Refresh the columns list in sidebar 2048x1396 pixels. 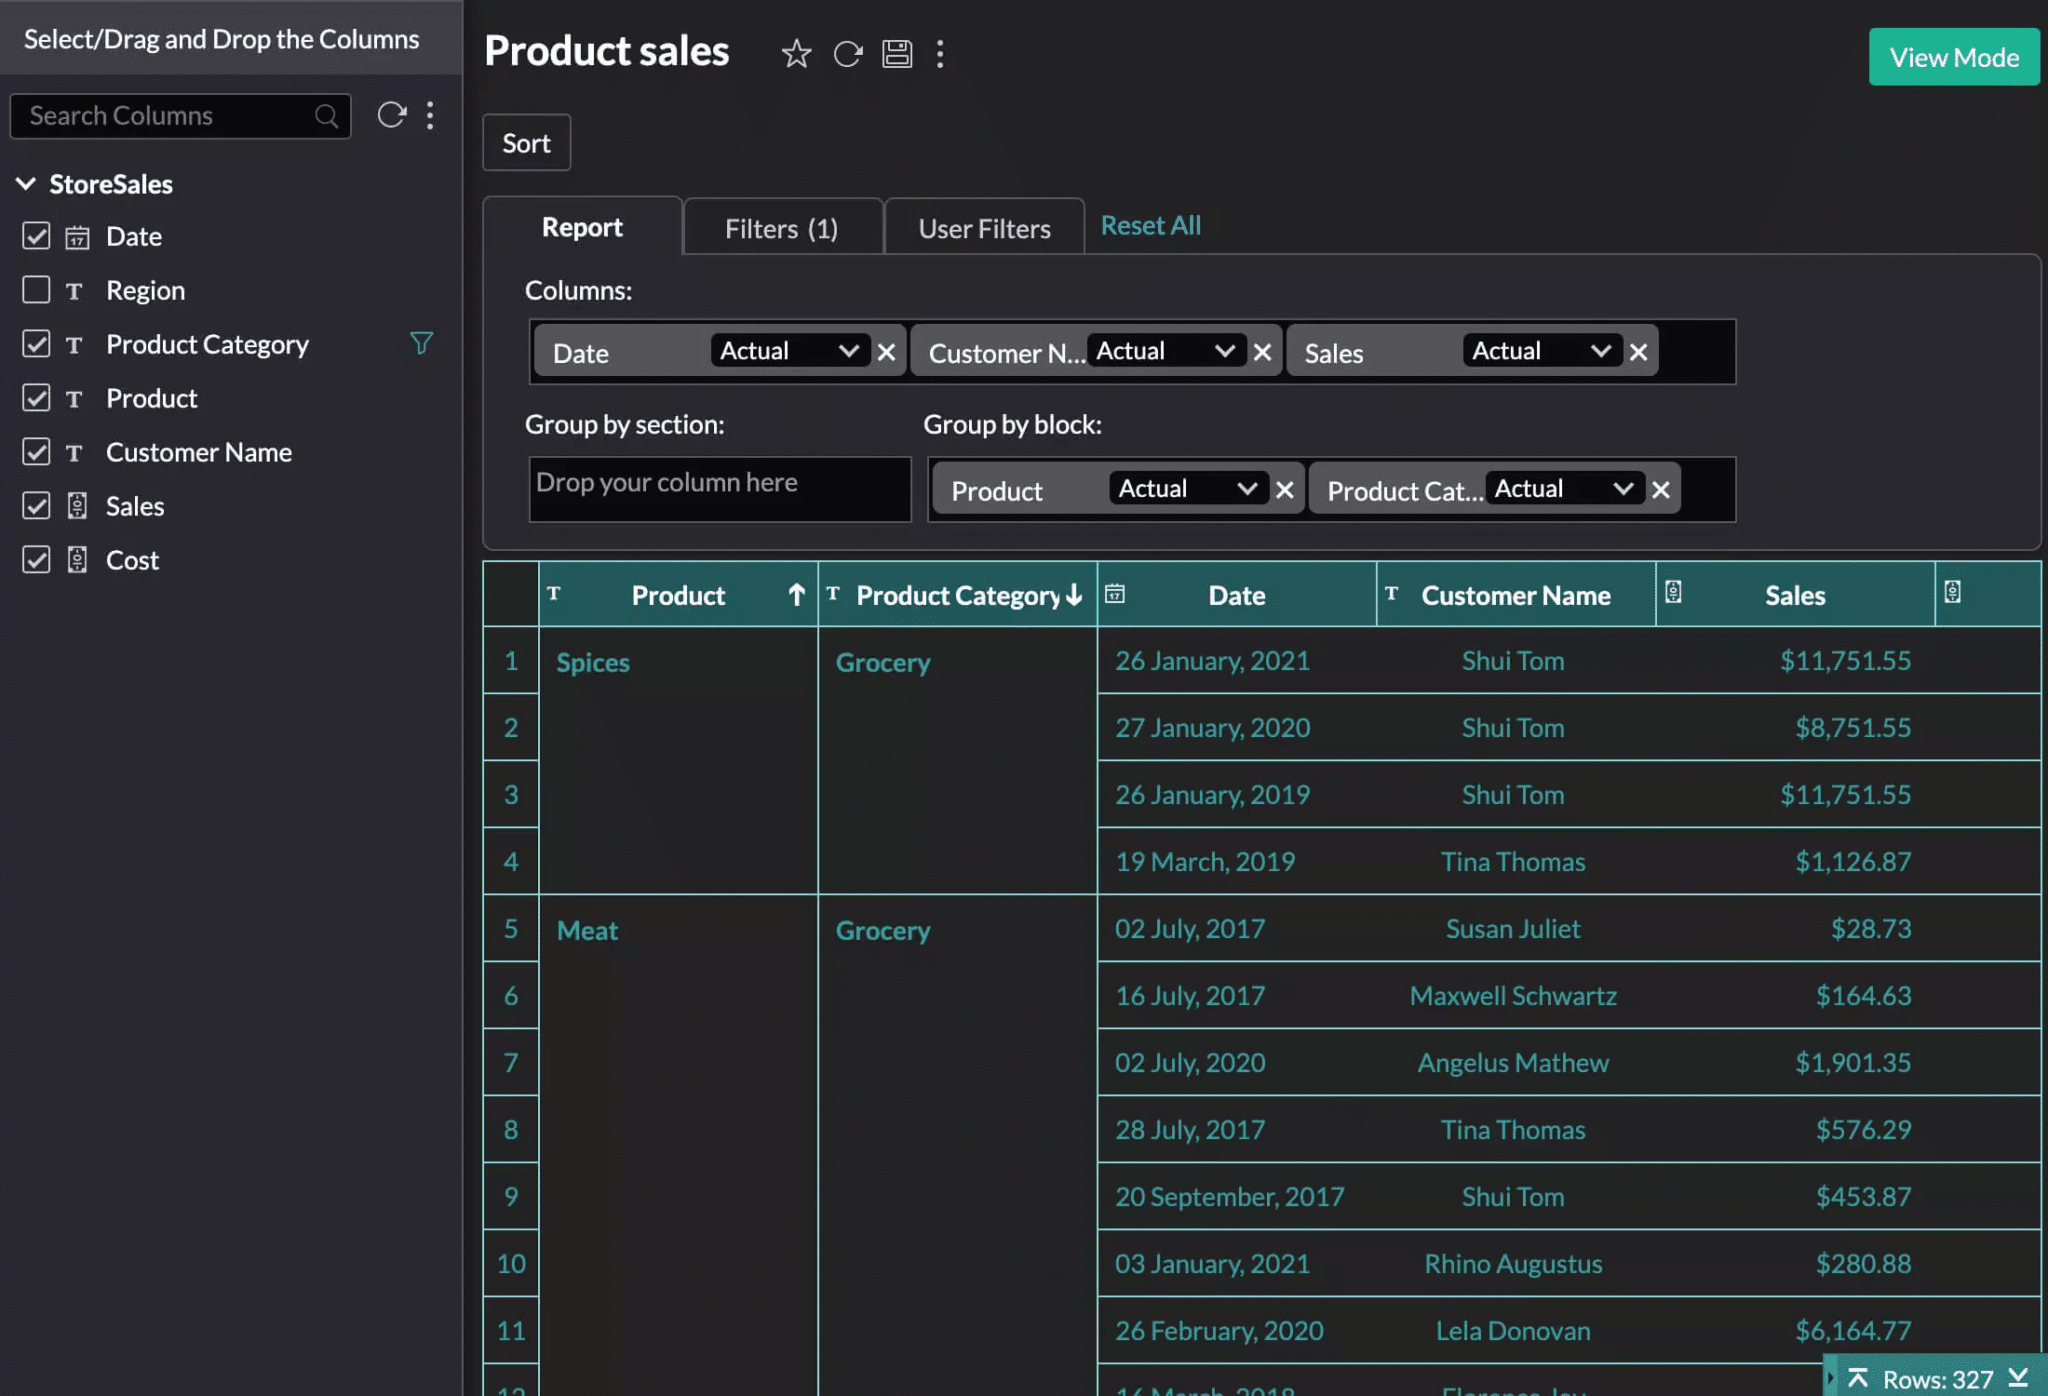pos(391,115)
